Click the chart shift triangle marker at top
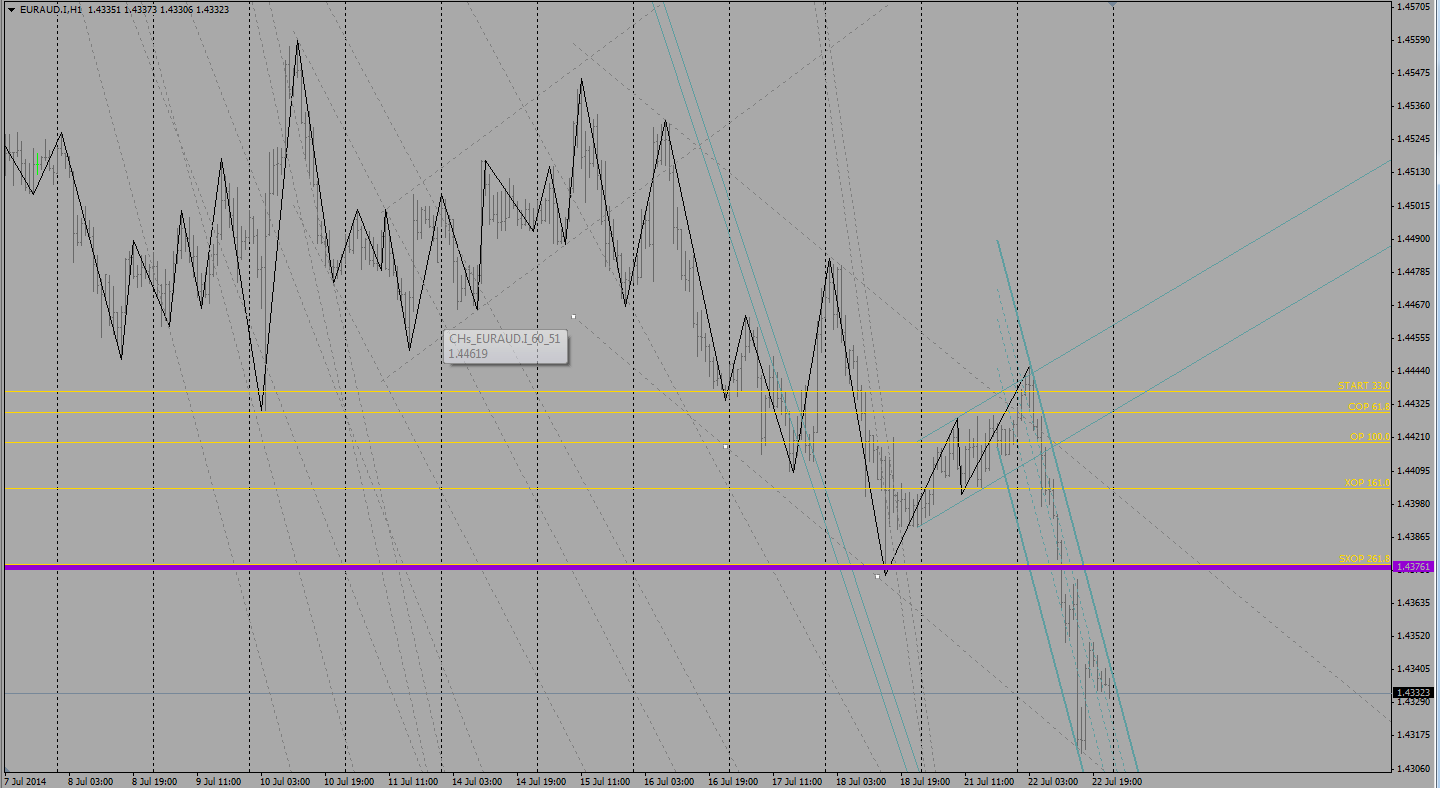This screenshot has width=1440, height=788. tap(1112, 4)
